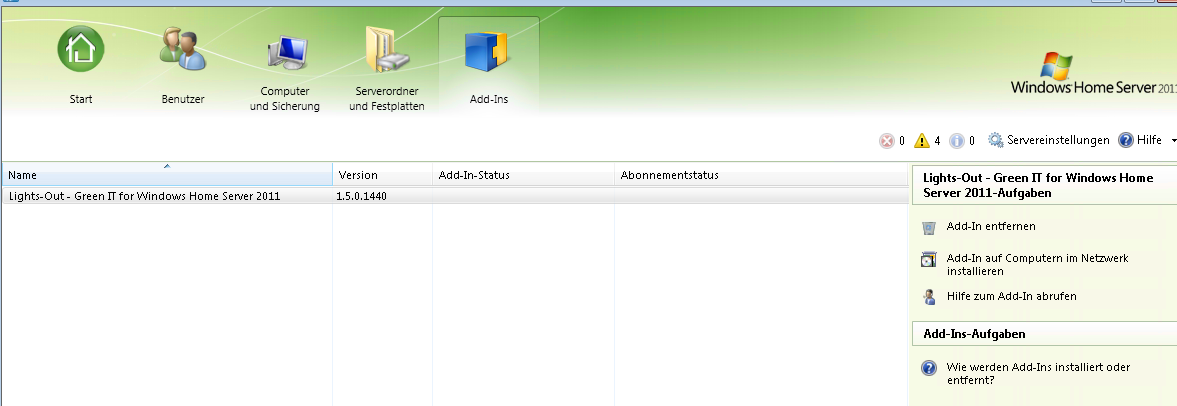Show the 4 warning alerts icon
The height and width of the screenshot is (406, 1177).
[x=922, y=140]
